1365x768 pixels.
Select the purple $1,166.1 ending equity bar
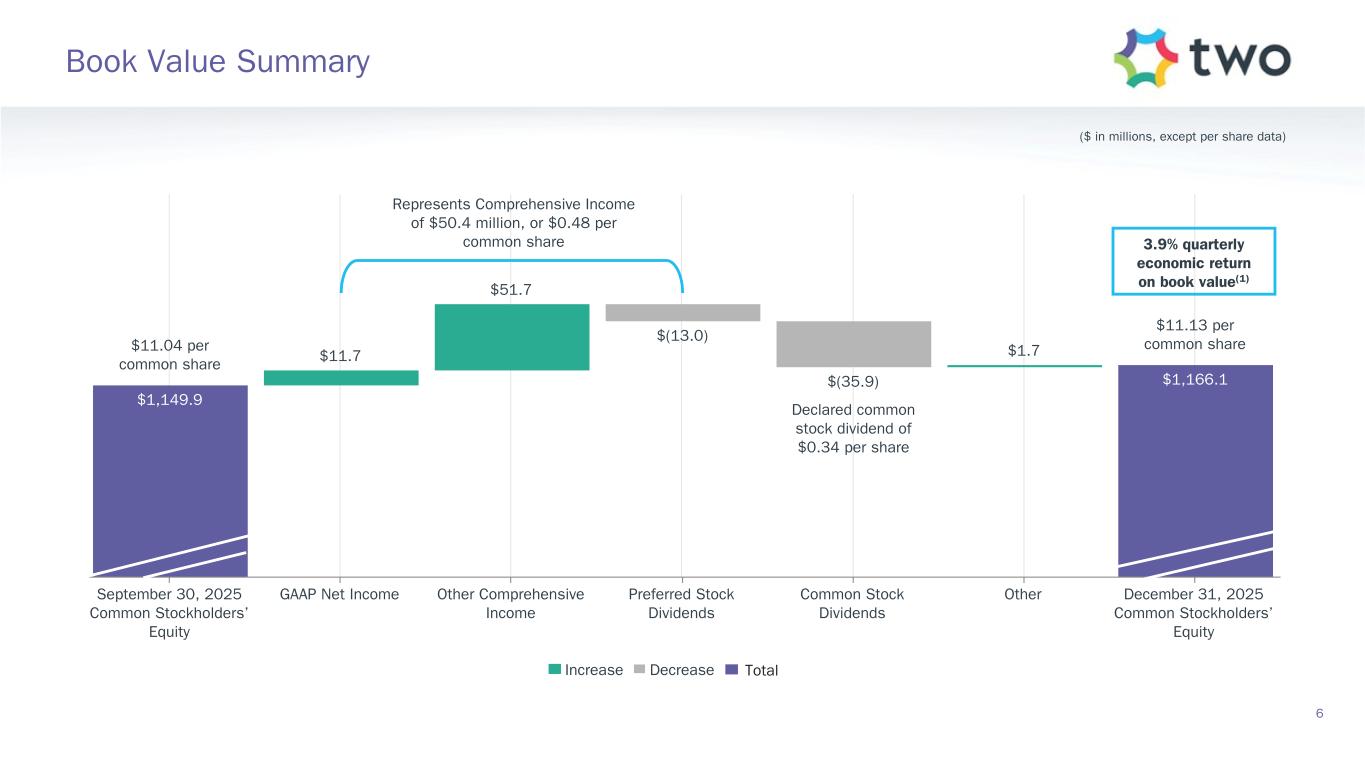click(1195, 460)
